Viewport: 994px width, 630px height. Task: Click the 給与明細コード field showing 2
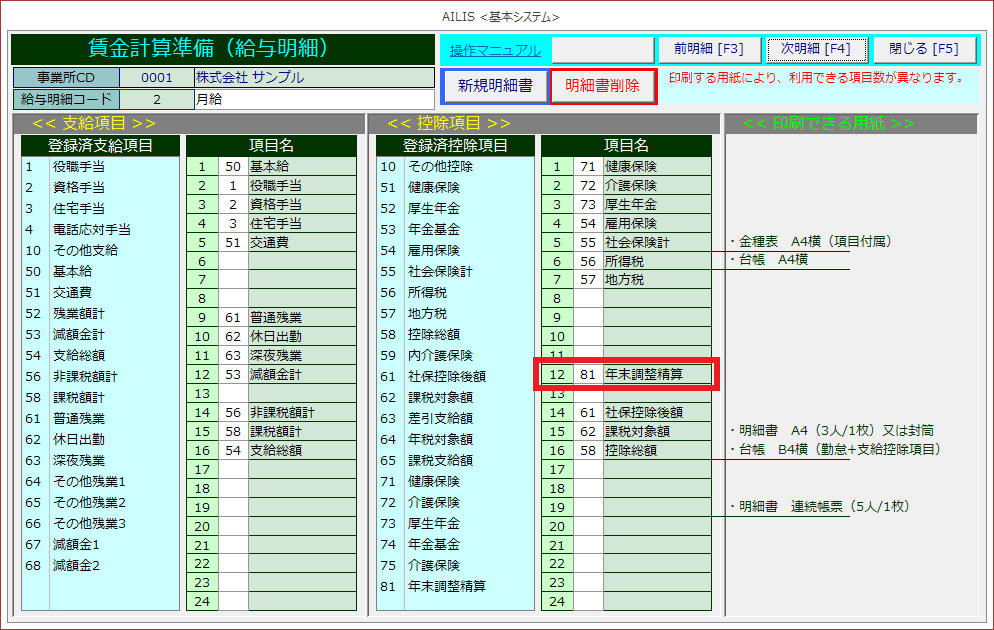(157, 99)
